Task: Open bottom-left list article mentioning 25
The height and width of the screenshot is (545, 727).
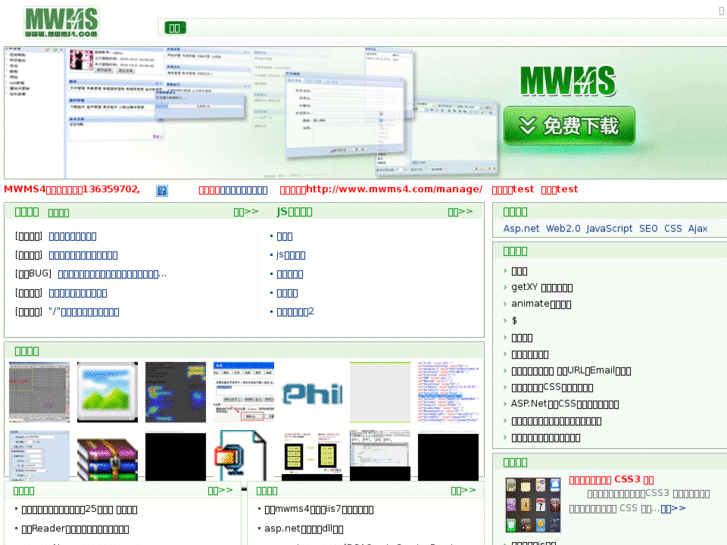Action: pos(79,509)
